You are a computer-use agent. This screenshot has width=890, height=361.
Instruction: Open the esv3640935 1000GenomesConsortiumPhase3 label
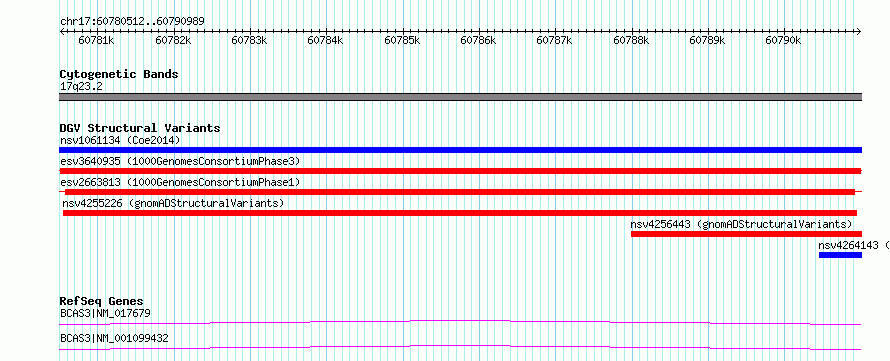pyautogui.click(x=180, y=161)
